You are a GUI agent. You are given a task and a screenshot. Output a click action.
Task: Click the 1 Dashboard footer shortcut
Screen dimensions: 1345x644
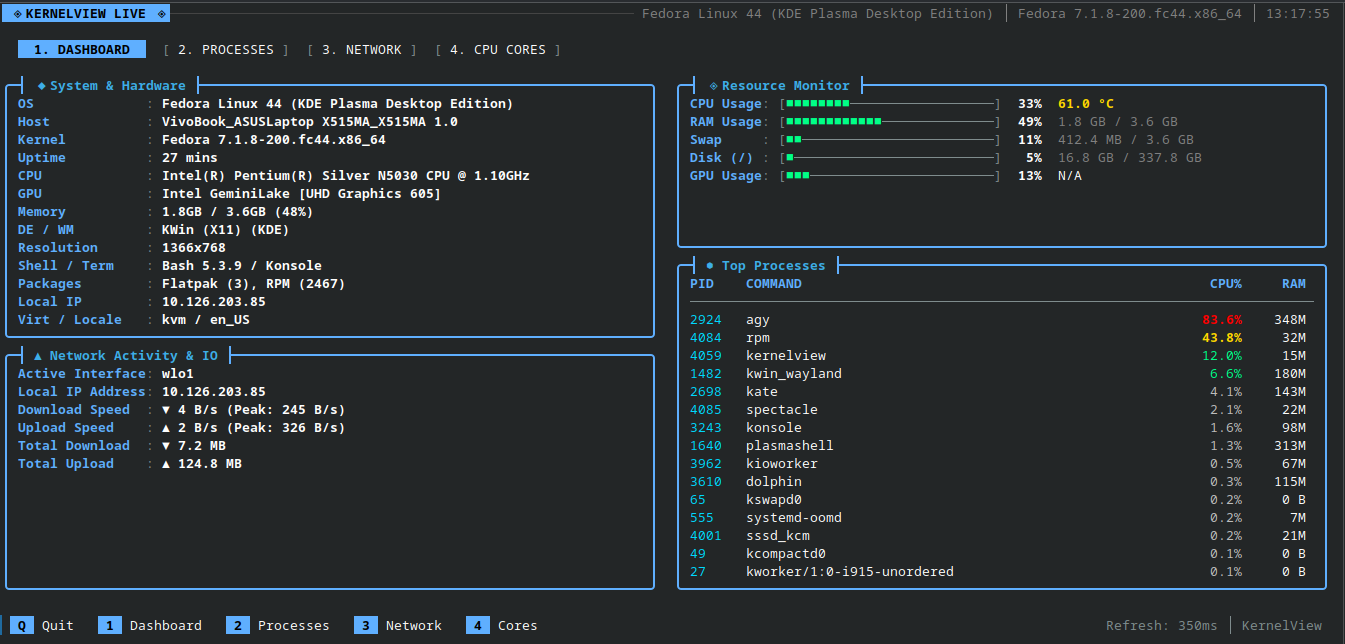click(x=150, y=625)
